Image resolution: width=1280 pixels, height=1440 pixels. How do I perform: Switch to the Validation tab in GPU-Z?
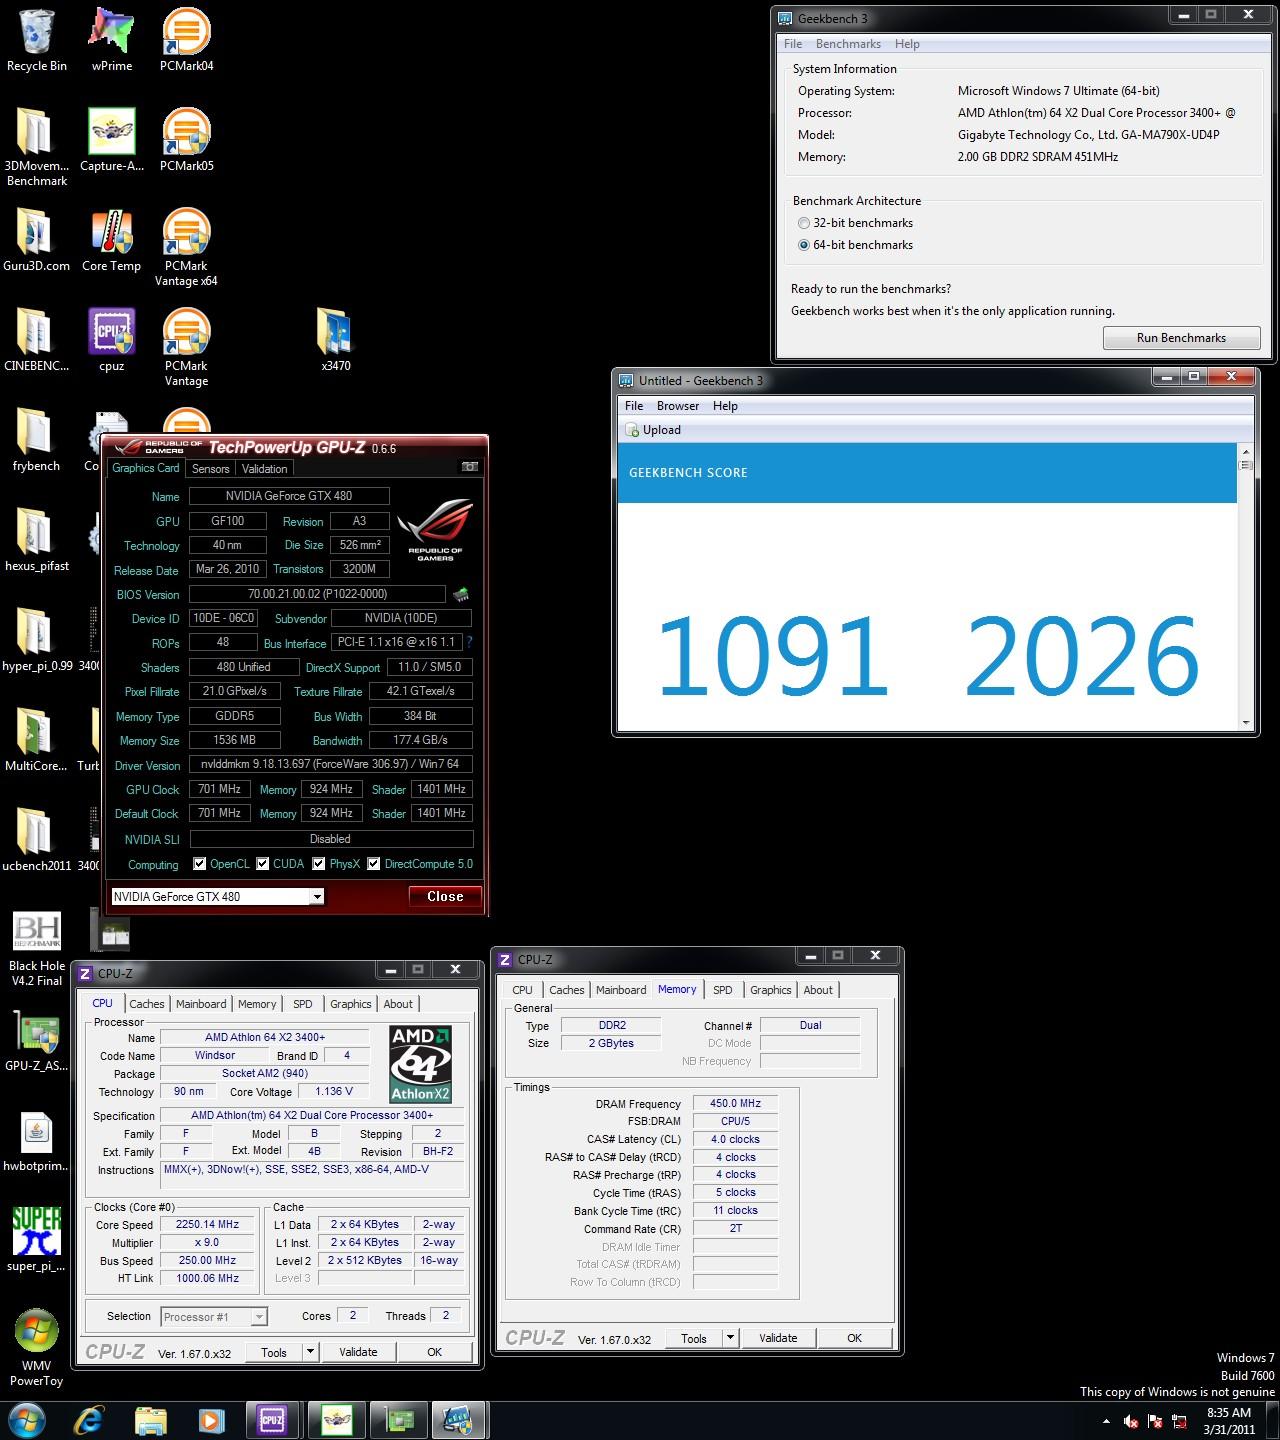[x=265, y=469]
